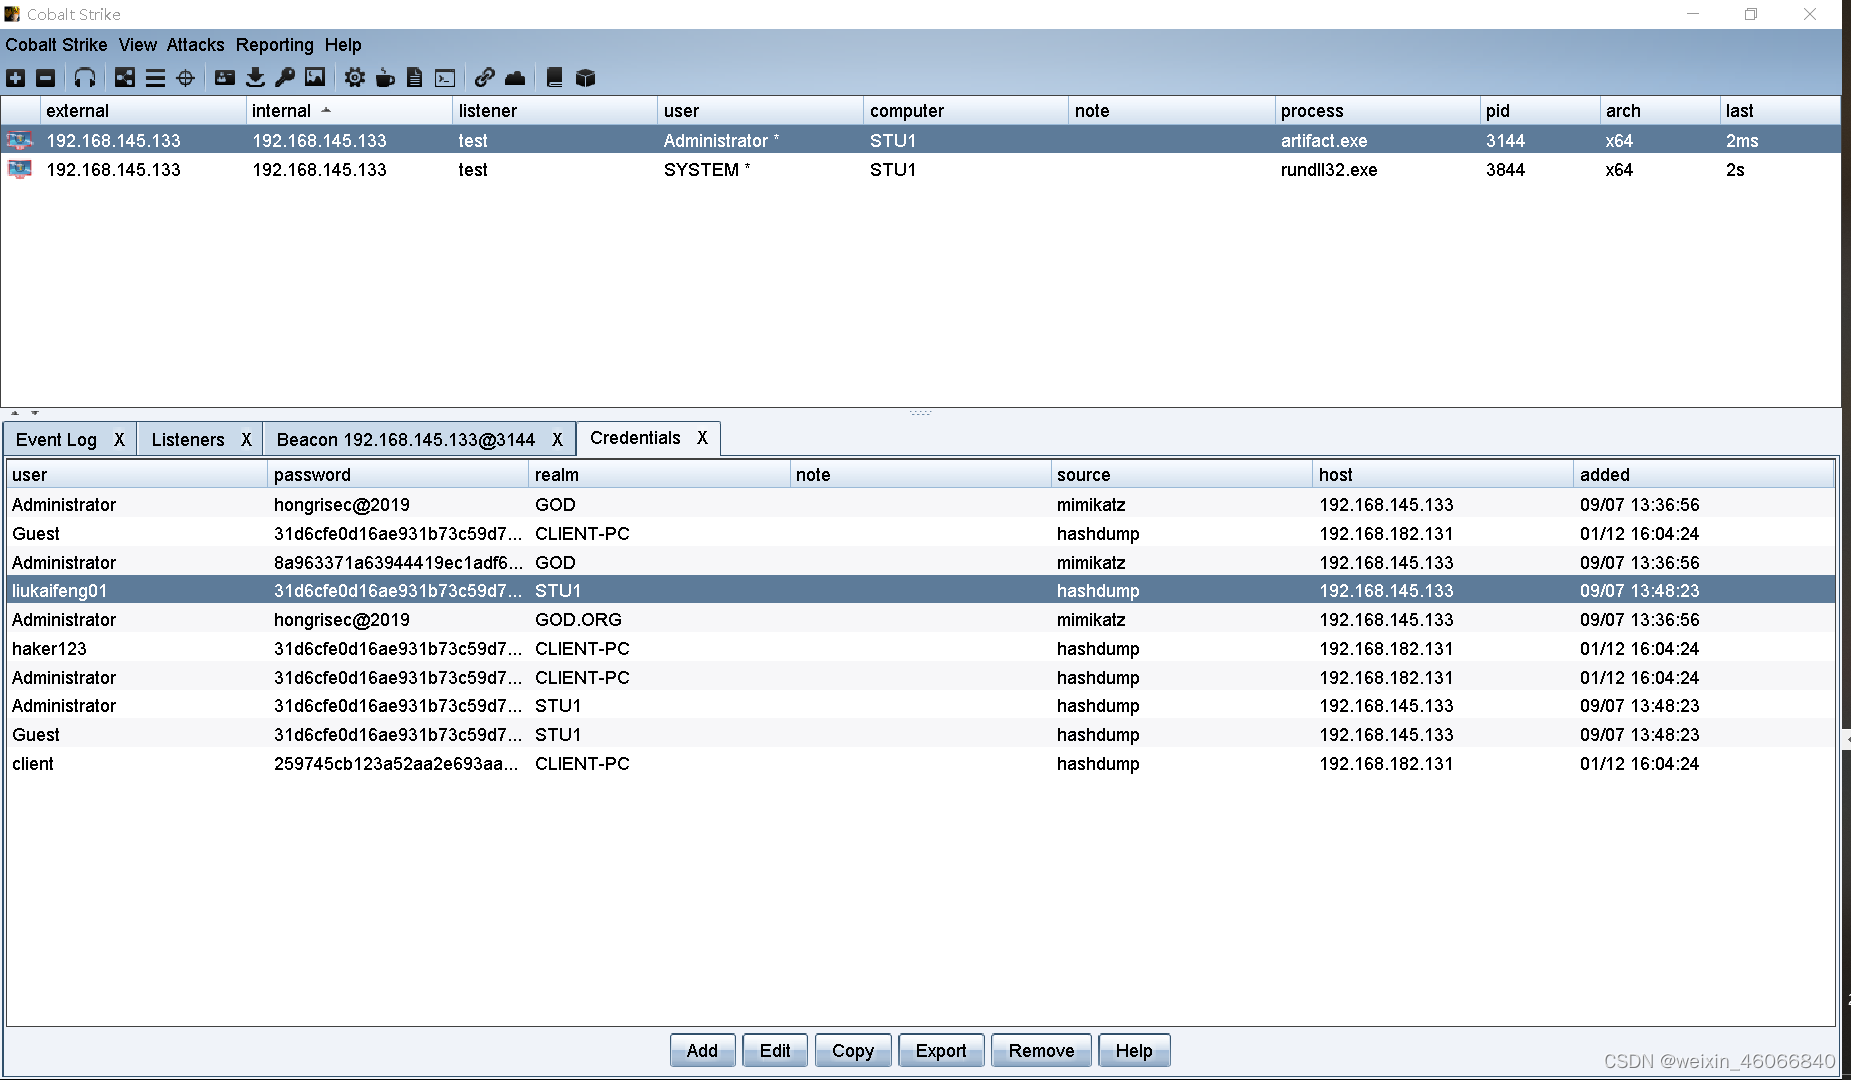Viewport: 1851px width, 1080px height.
Task: Switch to the Event Log tab
Action: [57, 440]
